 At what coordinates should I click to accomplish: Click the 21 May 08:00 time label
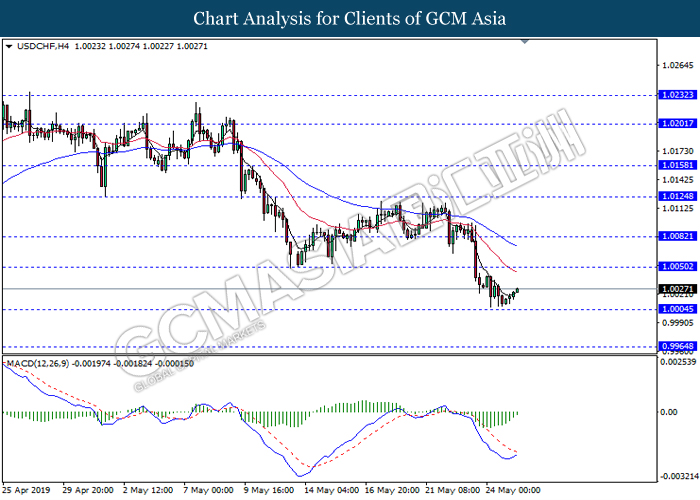click(453, 490)
